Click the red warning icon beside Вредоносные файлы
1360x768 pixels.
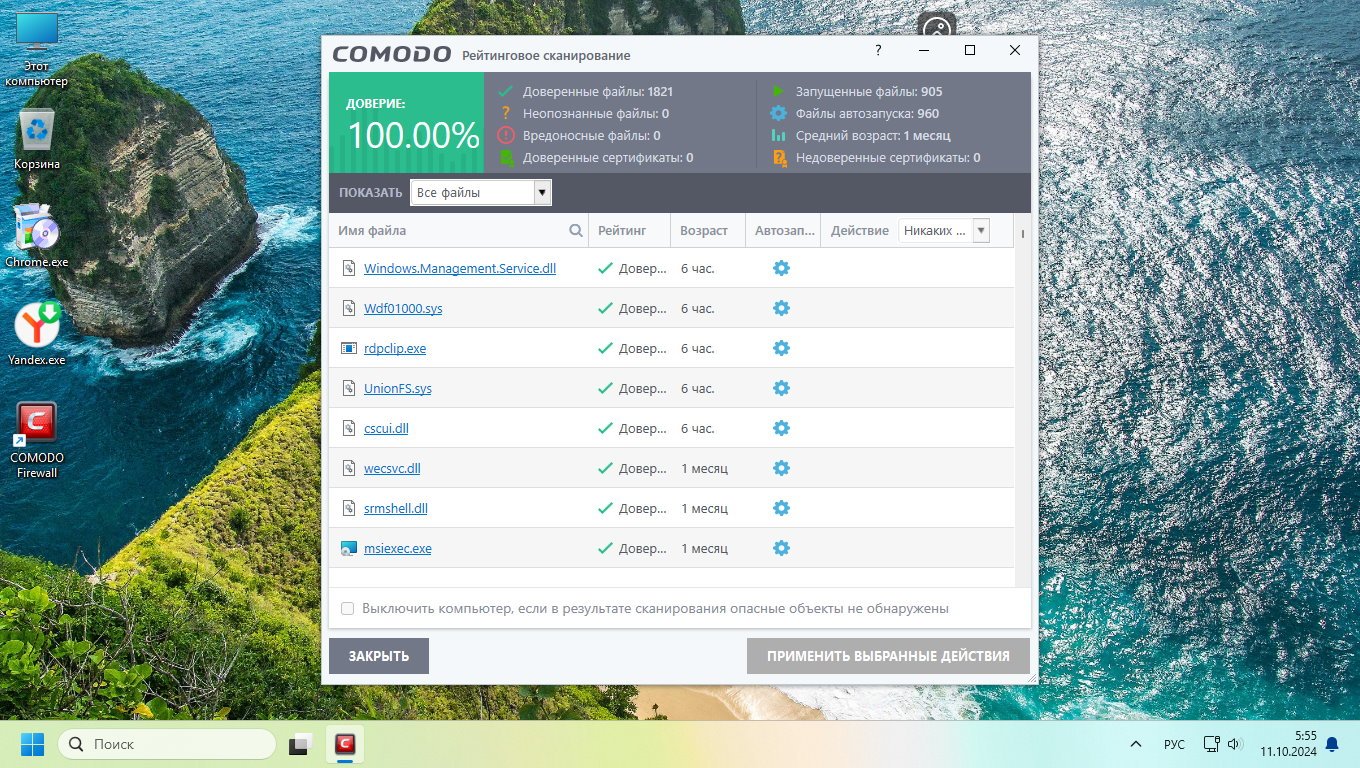pos(506,135)
